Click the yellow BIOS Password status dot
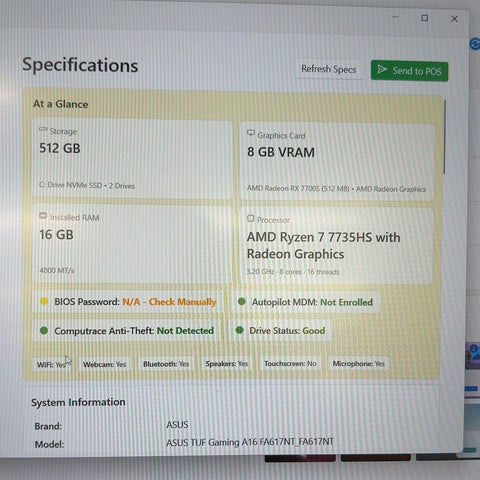 (x=44, y=301)
